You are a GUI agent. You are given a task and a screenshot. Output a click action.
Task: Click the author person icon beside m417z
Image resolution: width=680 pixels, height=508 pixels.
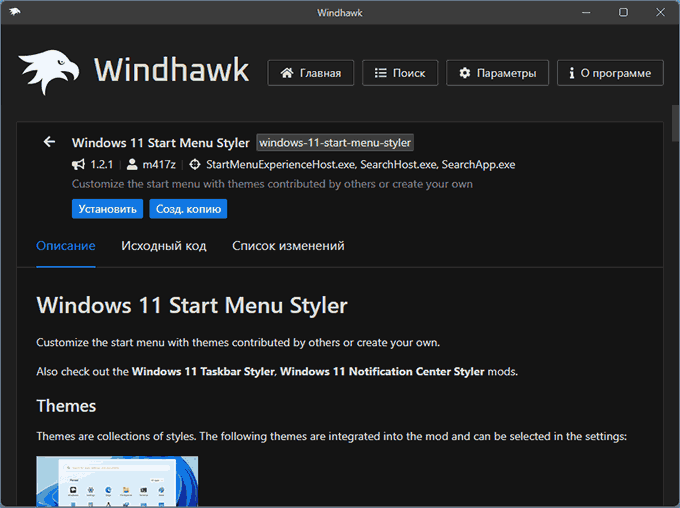tap(132, 165)
